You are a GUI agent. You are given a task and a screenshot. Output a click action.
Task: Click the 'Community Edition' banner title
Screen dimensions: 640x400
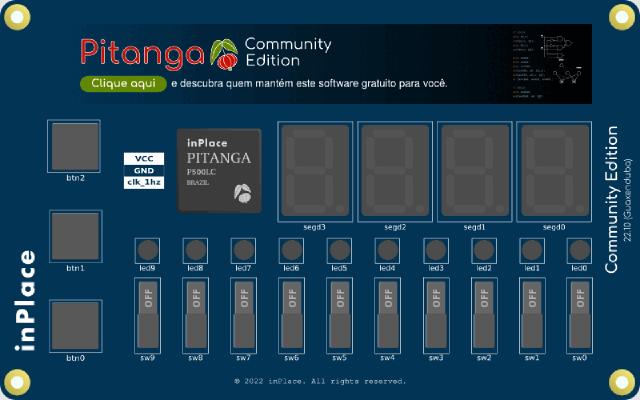tap(288, 52)
